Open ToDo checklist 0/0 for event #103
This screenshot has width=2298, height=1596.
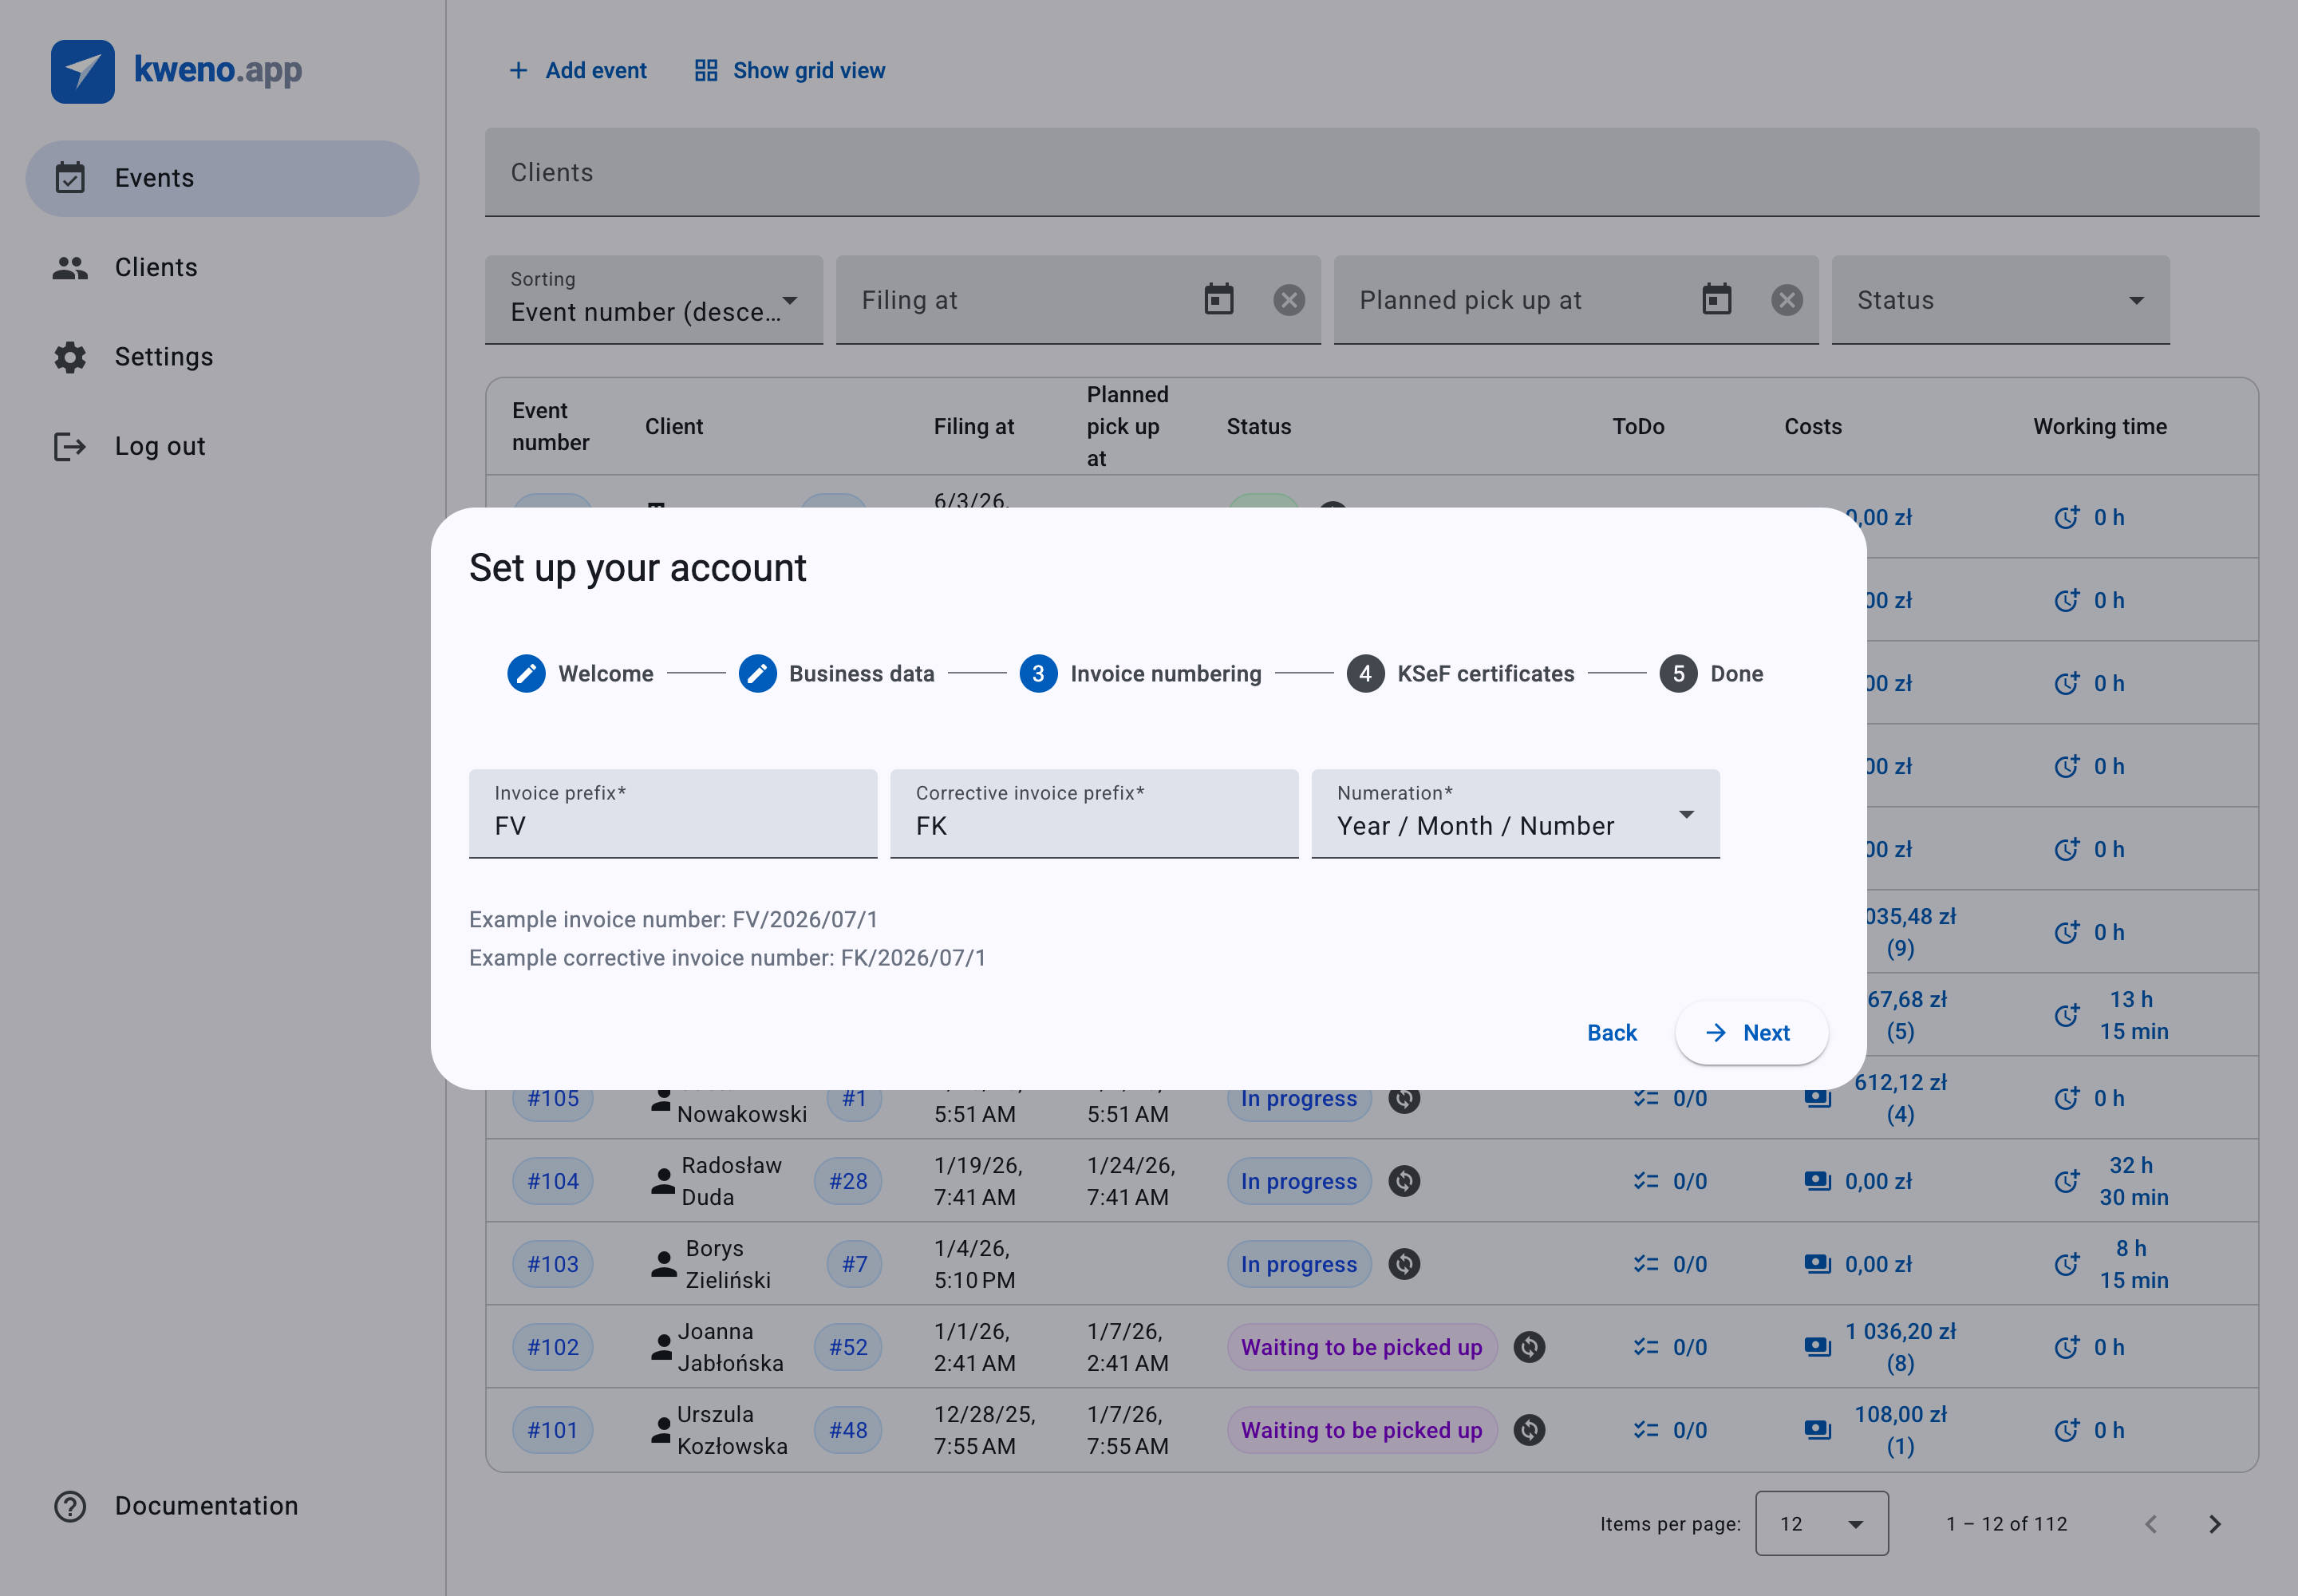[1670, 1264]
